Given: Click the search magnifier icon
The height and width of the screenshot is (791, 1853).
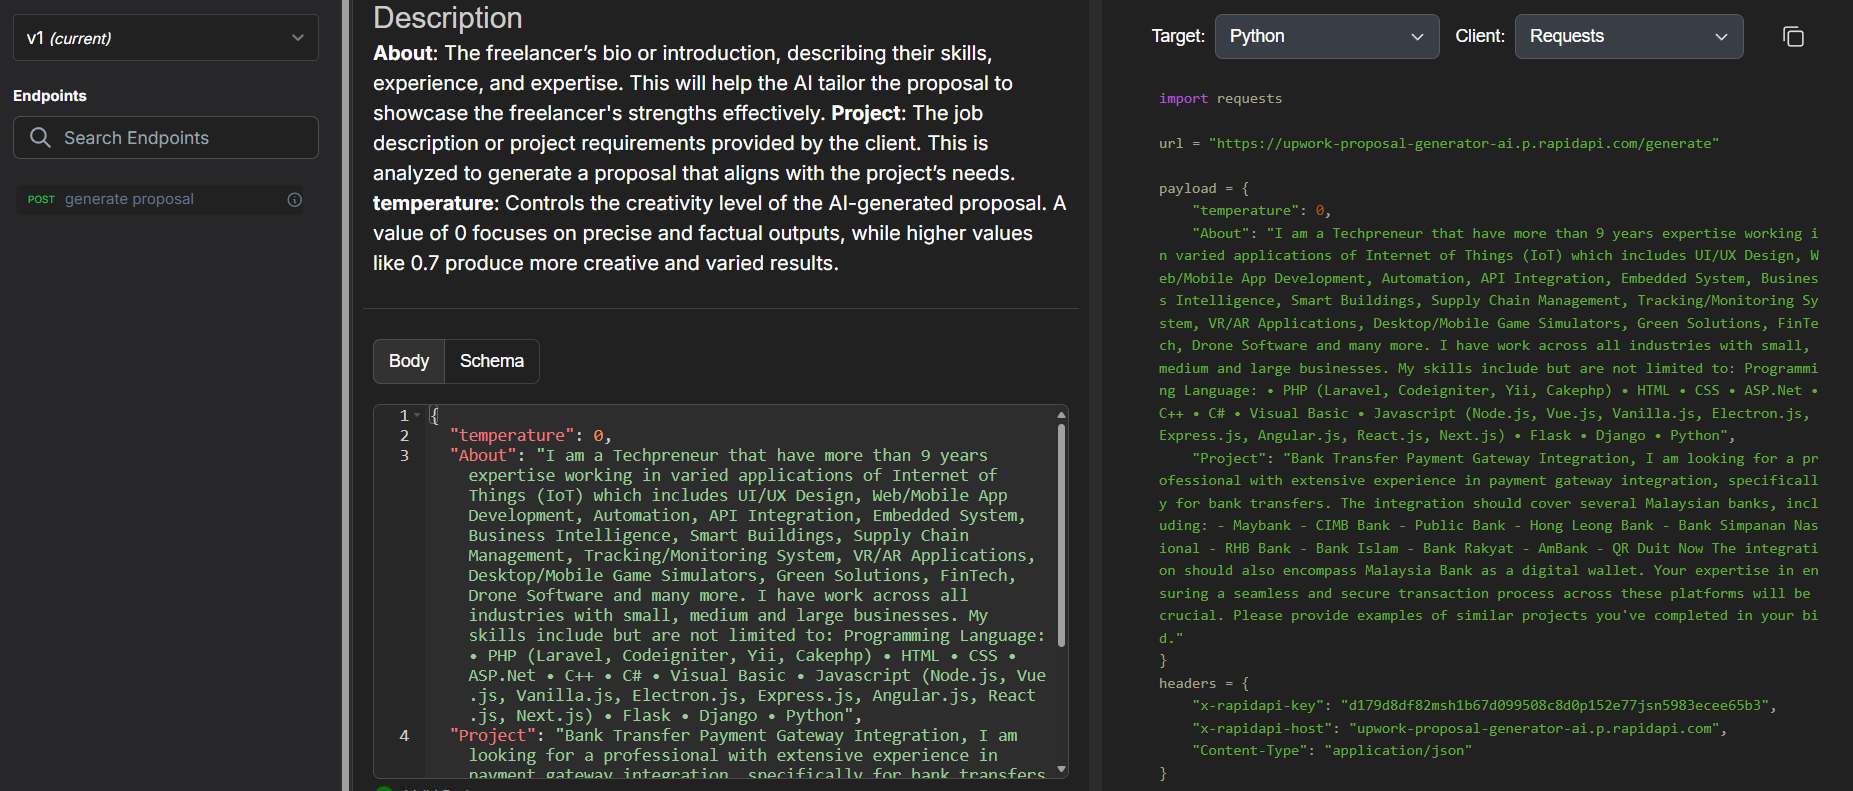Looking at the screenshot, I should (x=40, y=137).
